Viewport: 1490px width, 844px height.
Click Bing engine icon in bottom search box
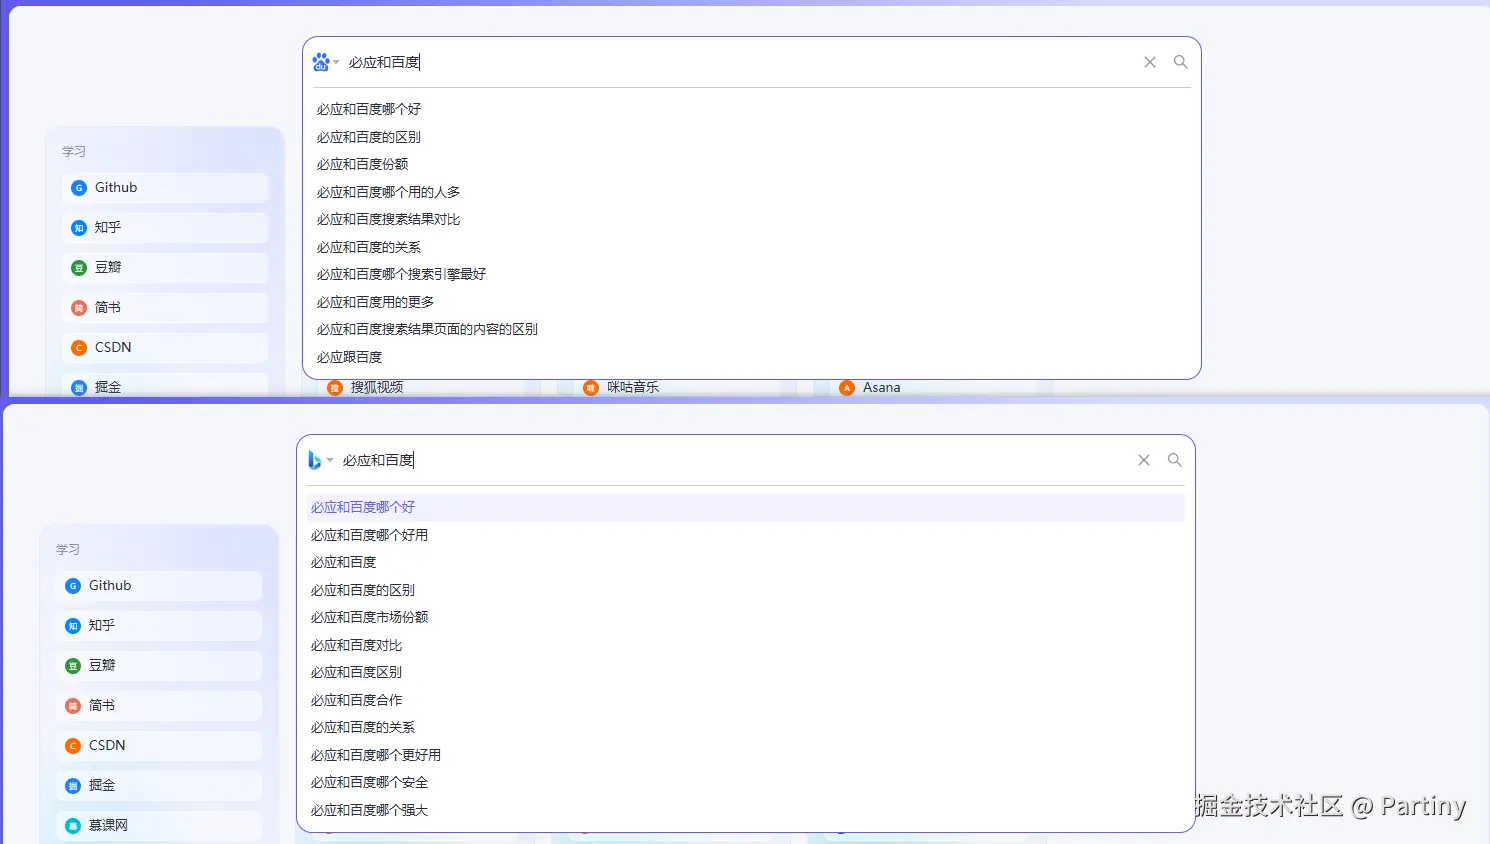314,460
